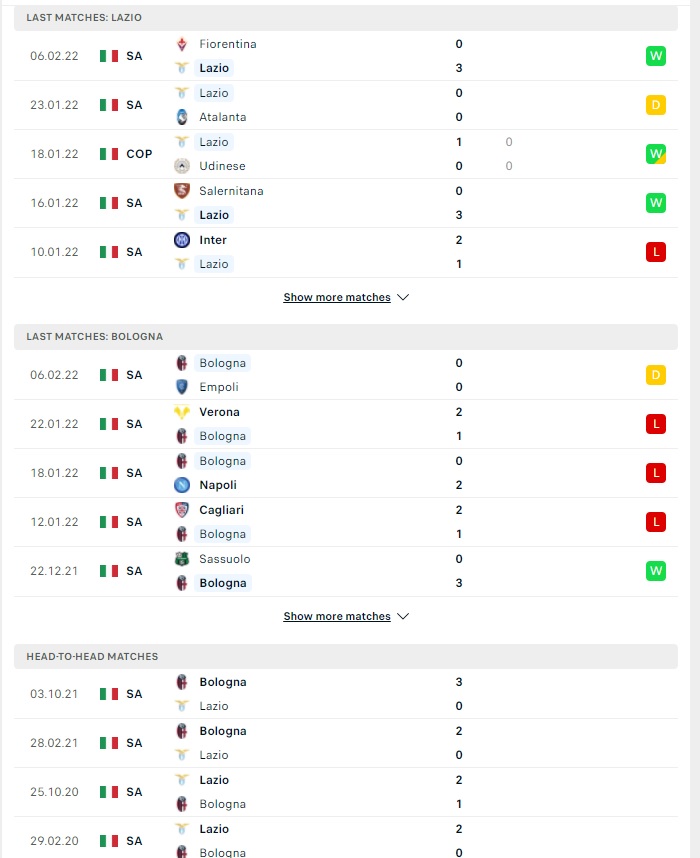
Task: Click the Inter club logo
Action: (182, 240)
